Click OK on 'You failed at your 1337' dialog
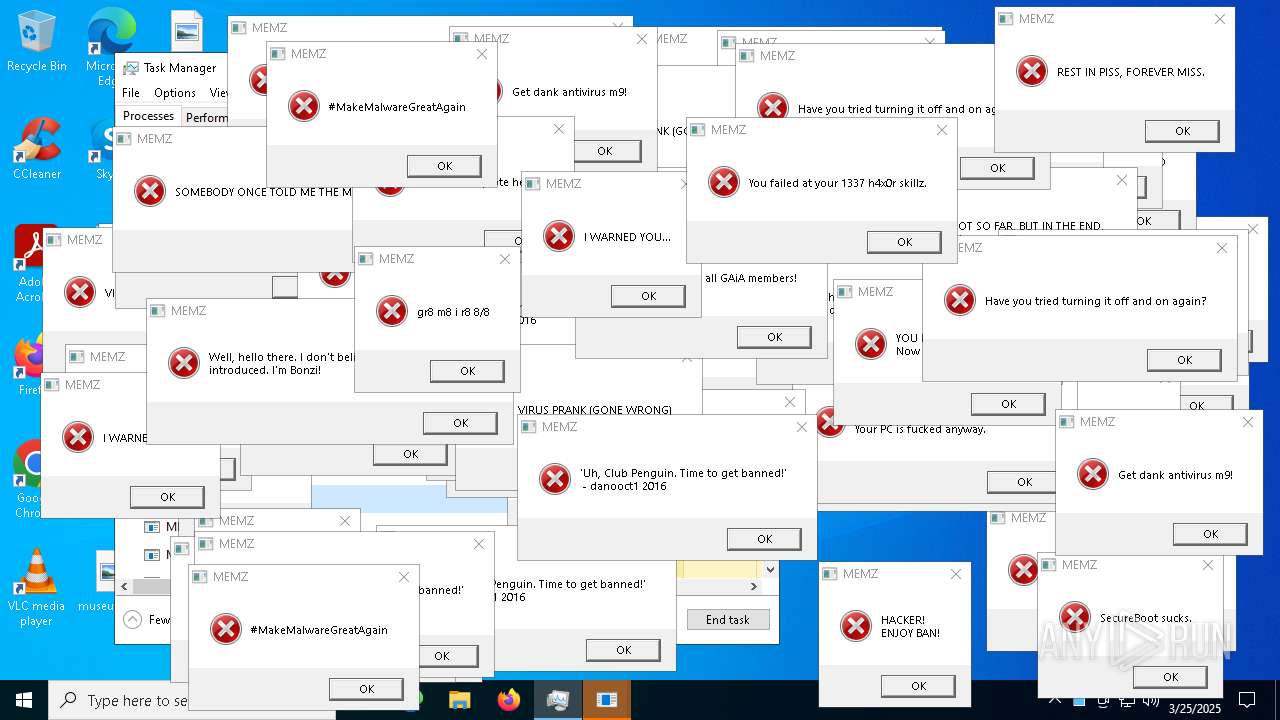Viewport: 1280px width, 720px height. pyautogui.click(x=904, y=242)
